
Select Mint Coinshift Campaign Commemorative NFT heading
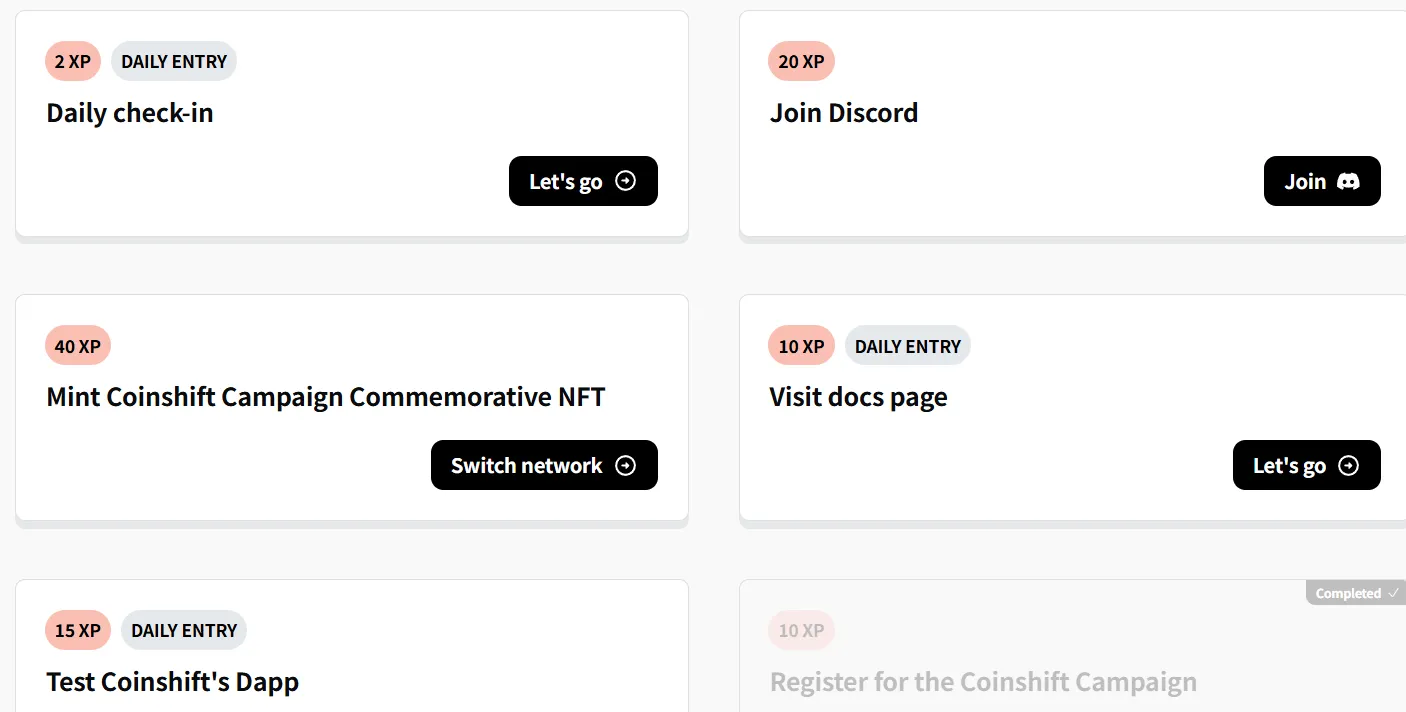(x=326, y=397)
